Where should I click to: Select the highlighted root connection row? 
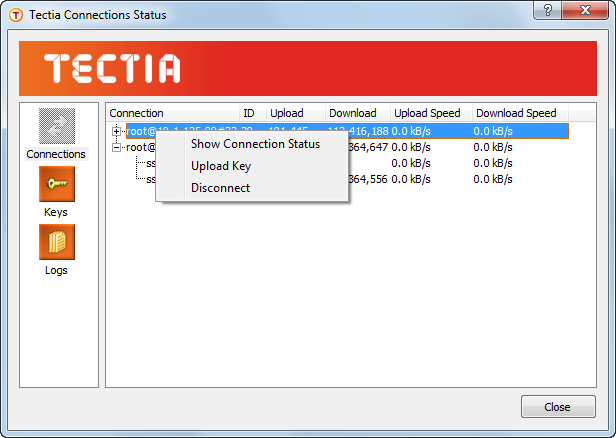[347, 131]
